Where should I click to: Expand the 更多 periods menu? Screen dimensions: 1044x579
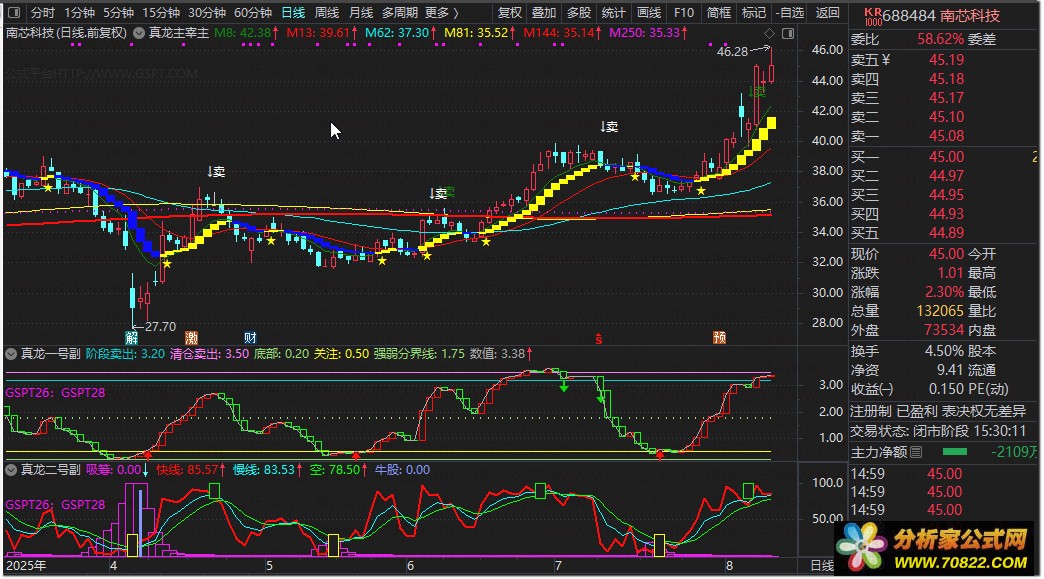point(442,13)
